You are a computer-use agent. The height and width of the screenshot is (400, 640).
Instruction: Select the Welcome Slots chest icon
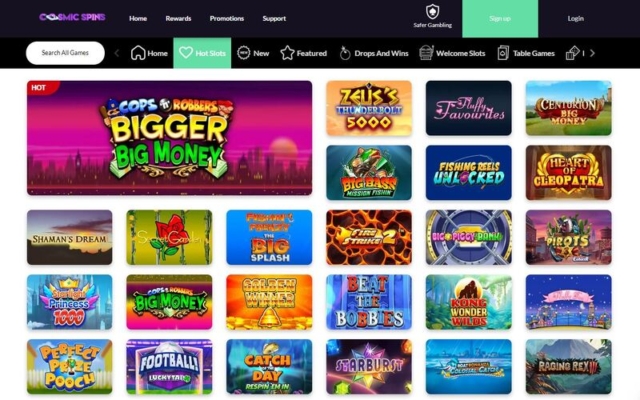point(426,53)
